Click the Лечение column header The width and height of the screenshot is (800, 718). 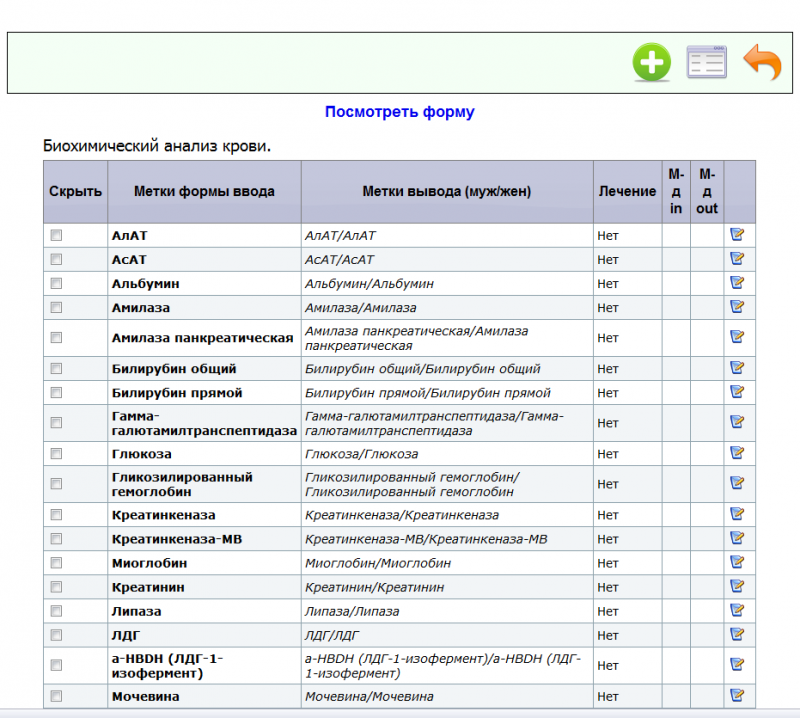pyautogui.click(x=627, y=191)
